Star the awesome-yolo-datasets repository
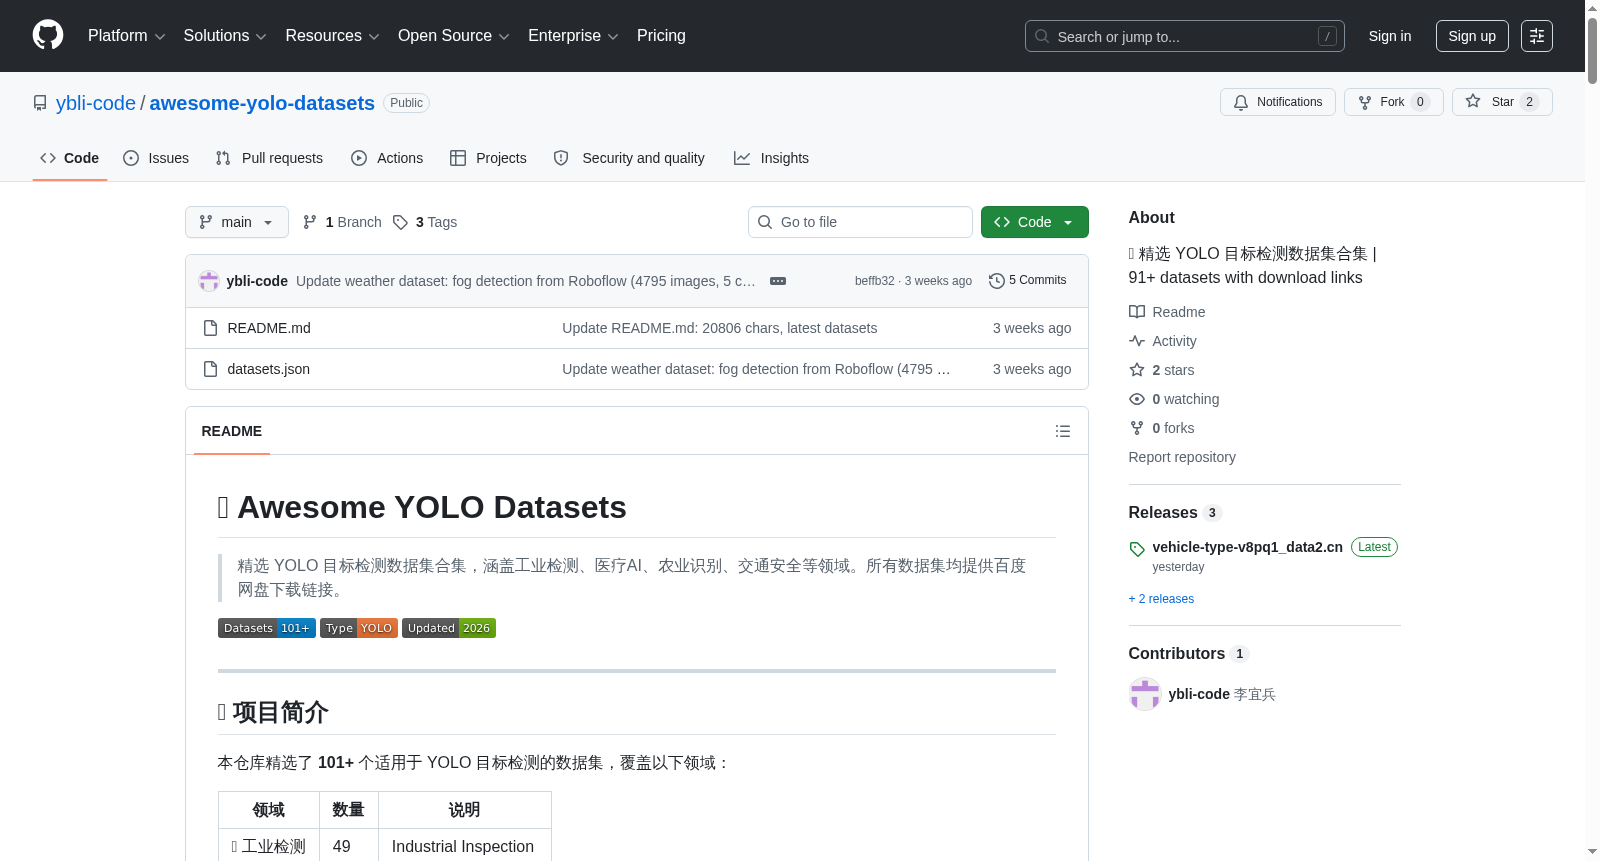The image size is (1600, 861). click(x=1502, y=102)
